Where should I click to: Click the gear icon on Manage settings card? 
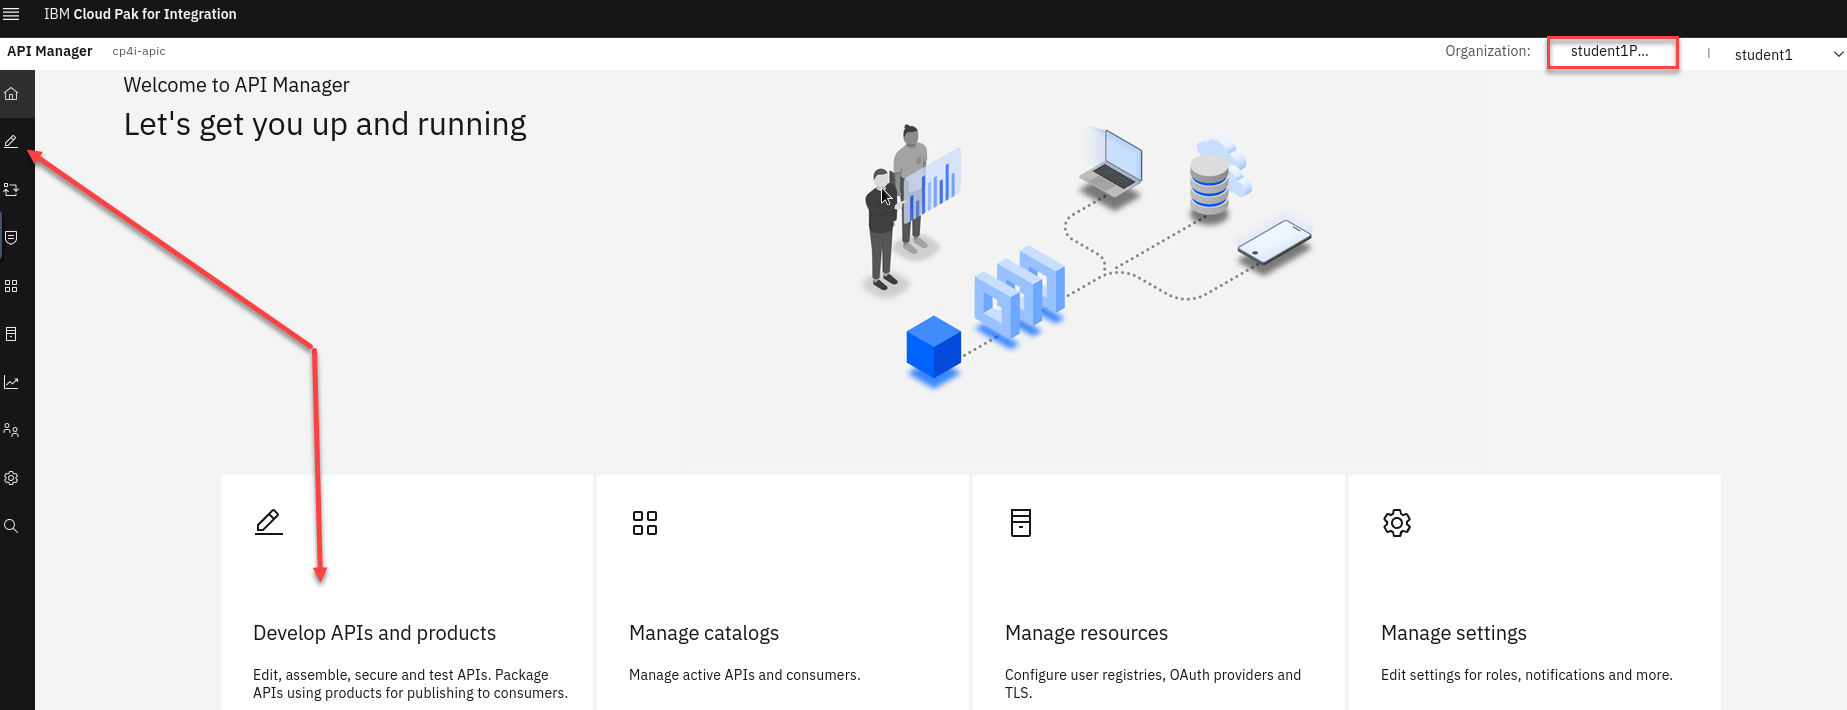click(x=1396, y=523)
